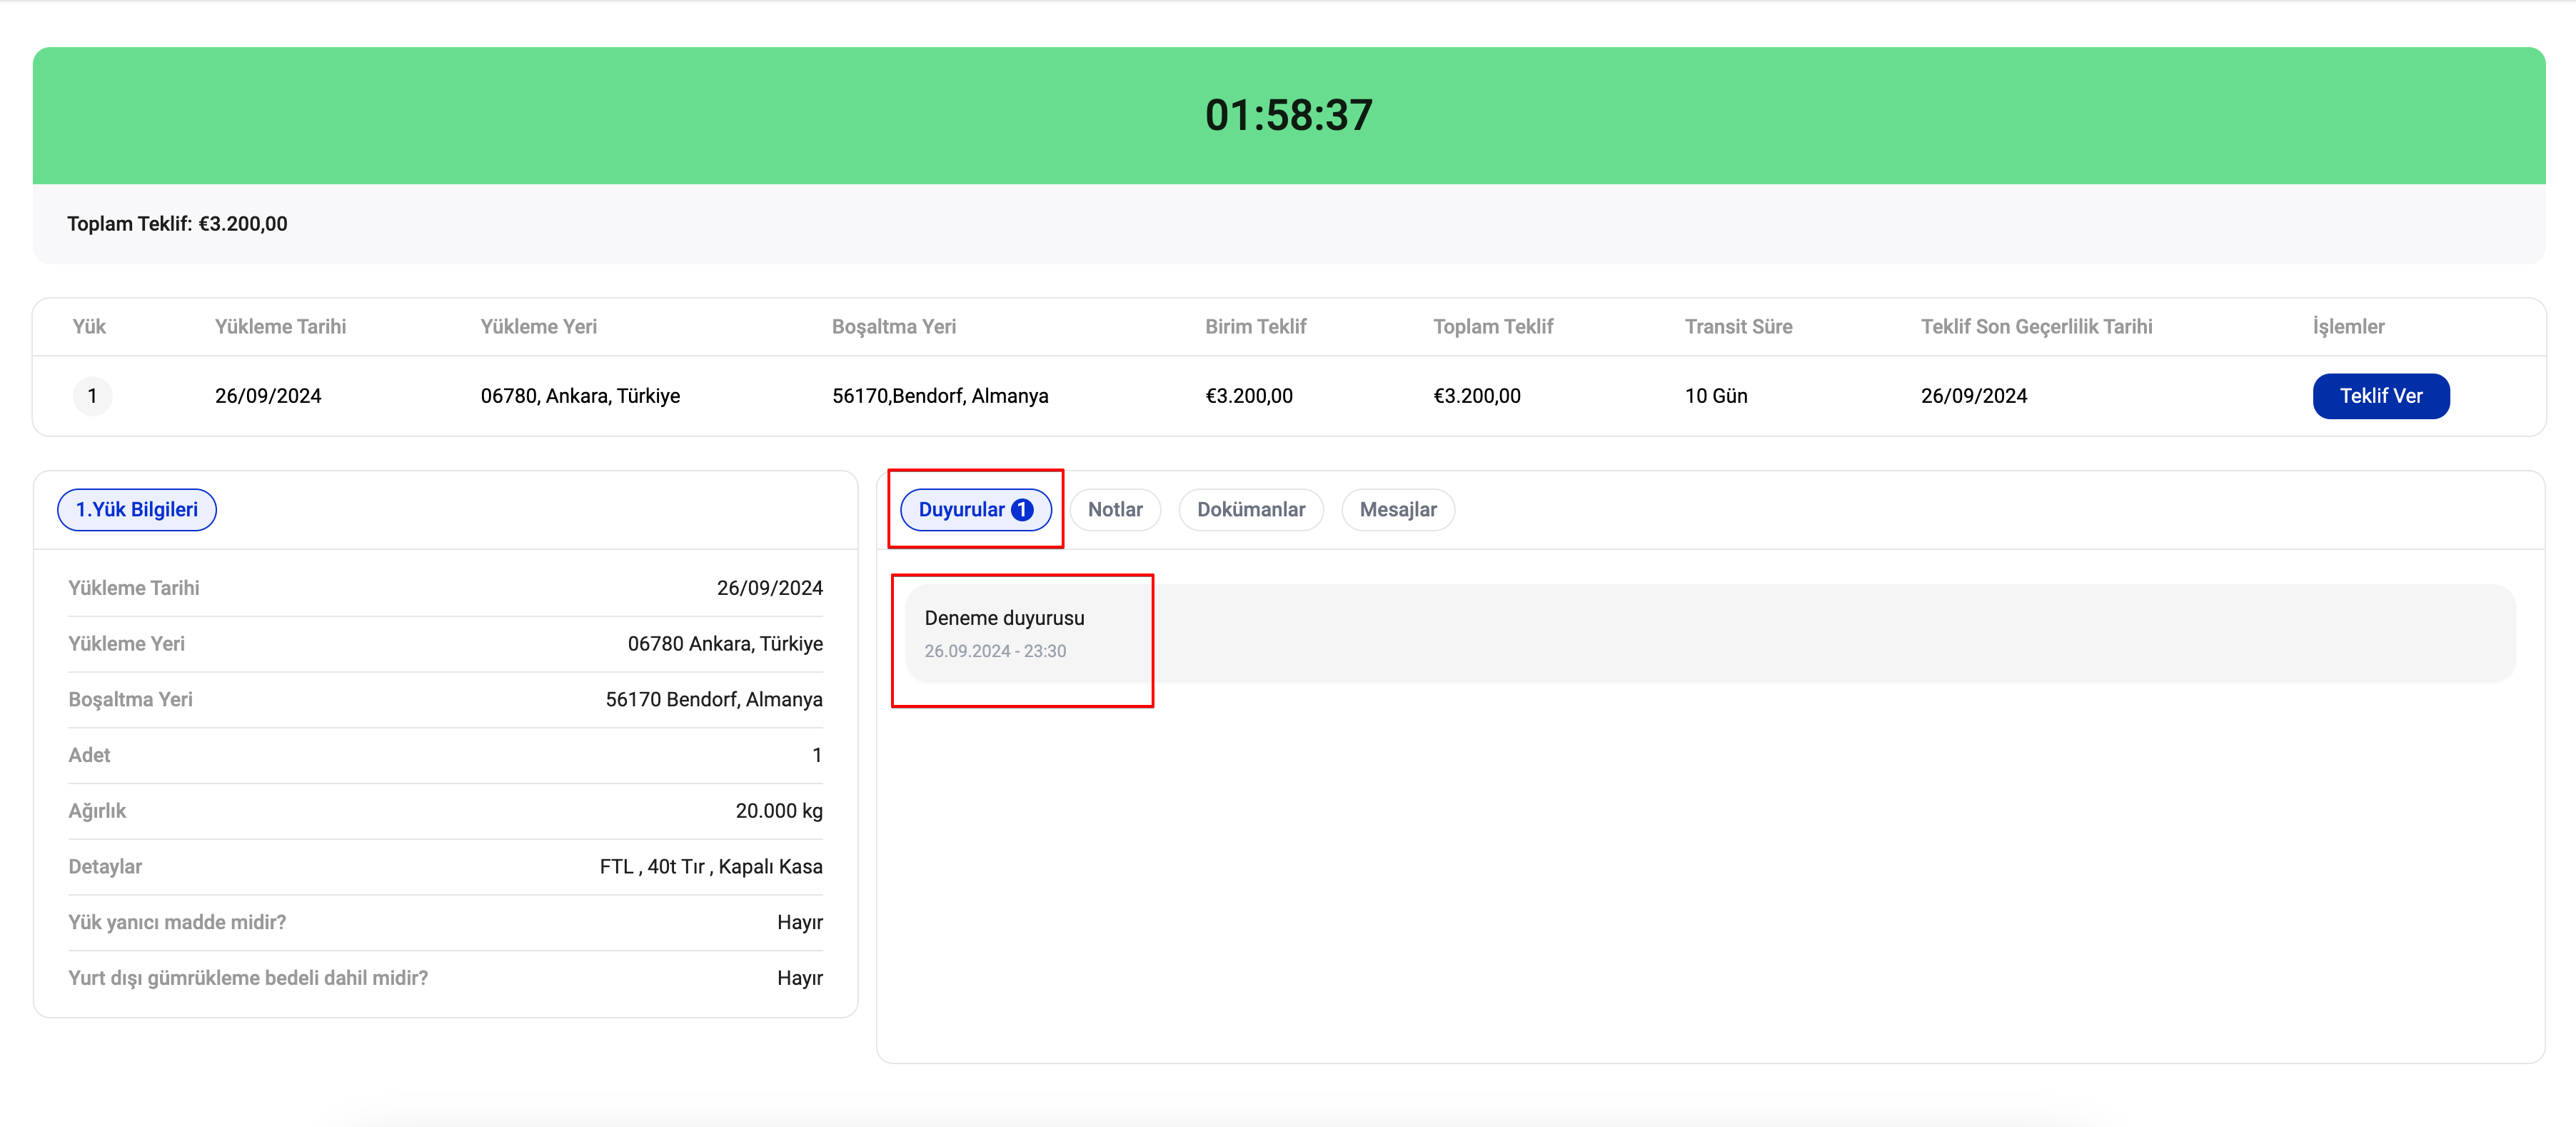Click the Boşaltma Yeri column header

tap(893, 327)
